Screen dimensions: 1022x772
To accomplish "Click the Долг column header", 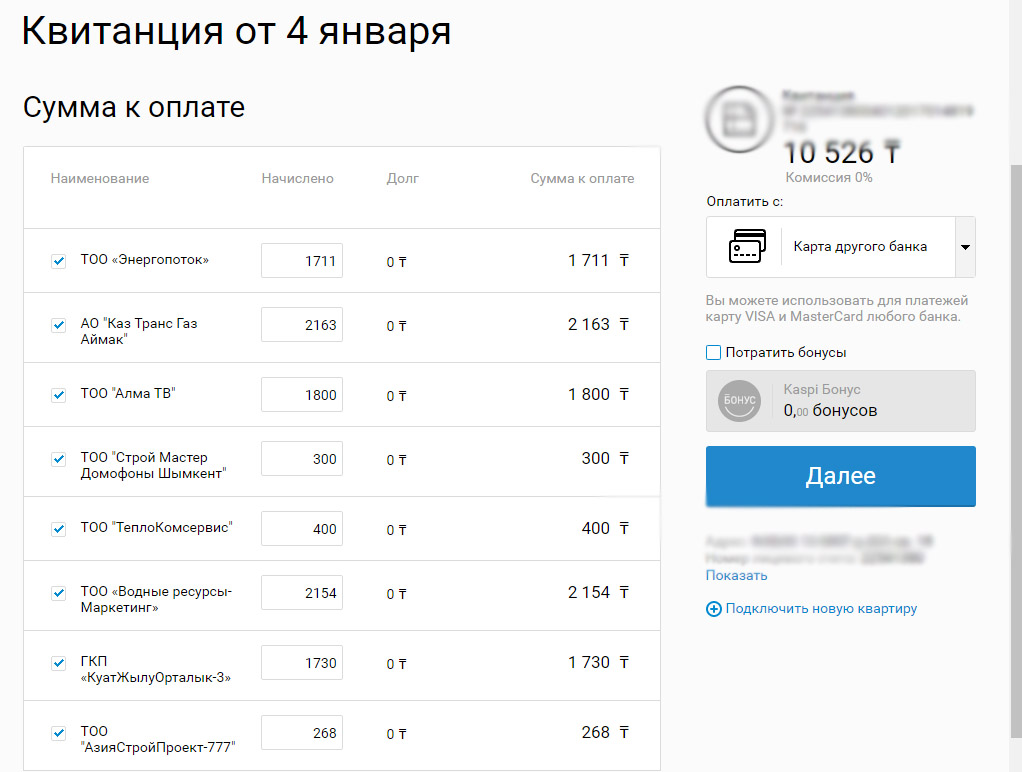I will pos(403,179).
